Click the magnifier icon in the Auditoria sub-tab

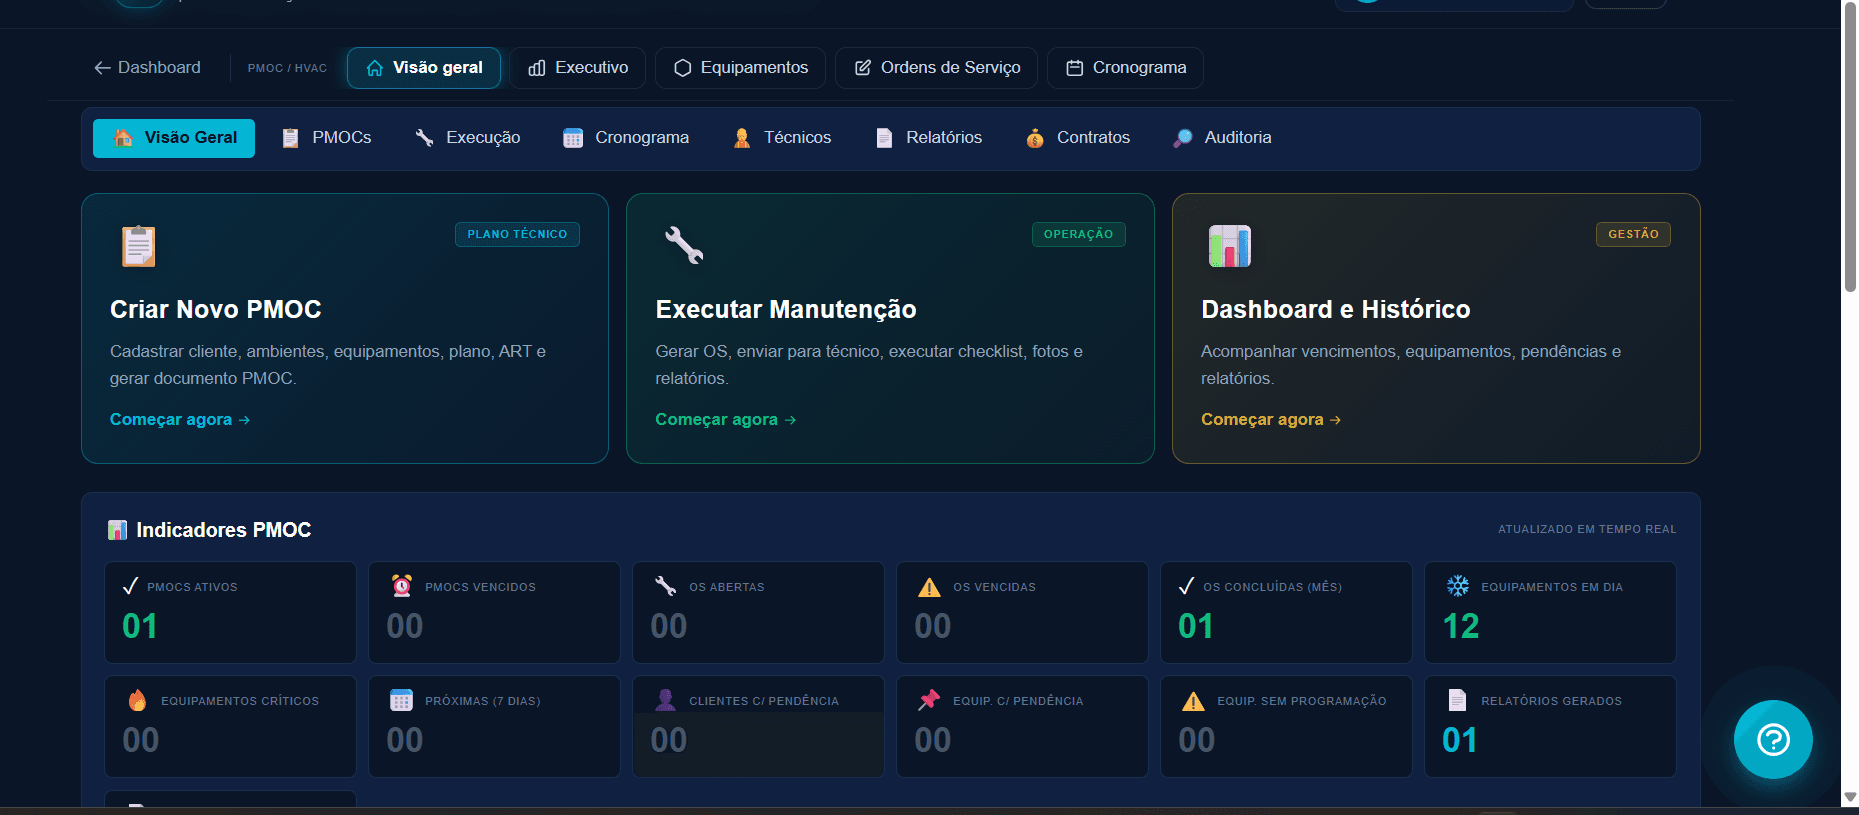point(1183,138)
